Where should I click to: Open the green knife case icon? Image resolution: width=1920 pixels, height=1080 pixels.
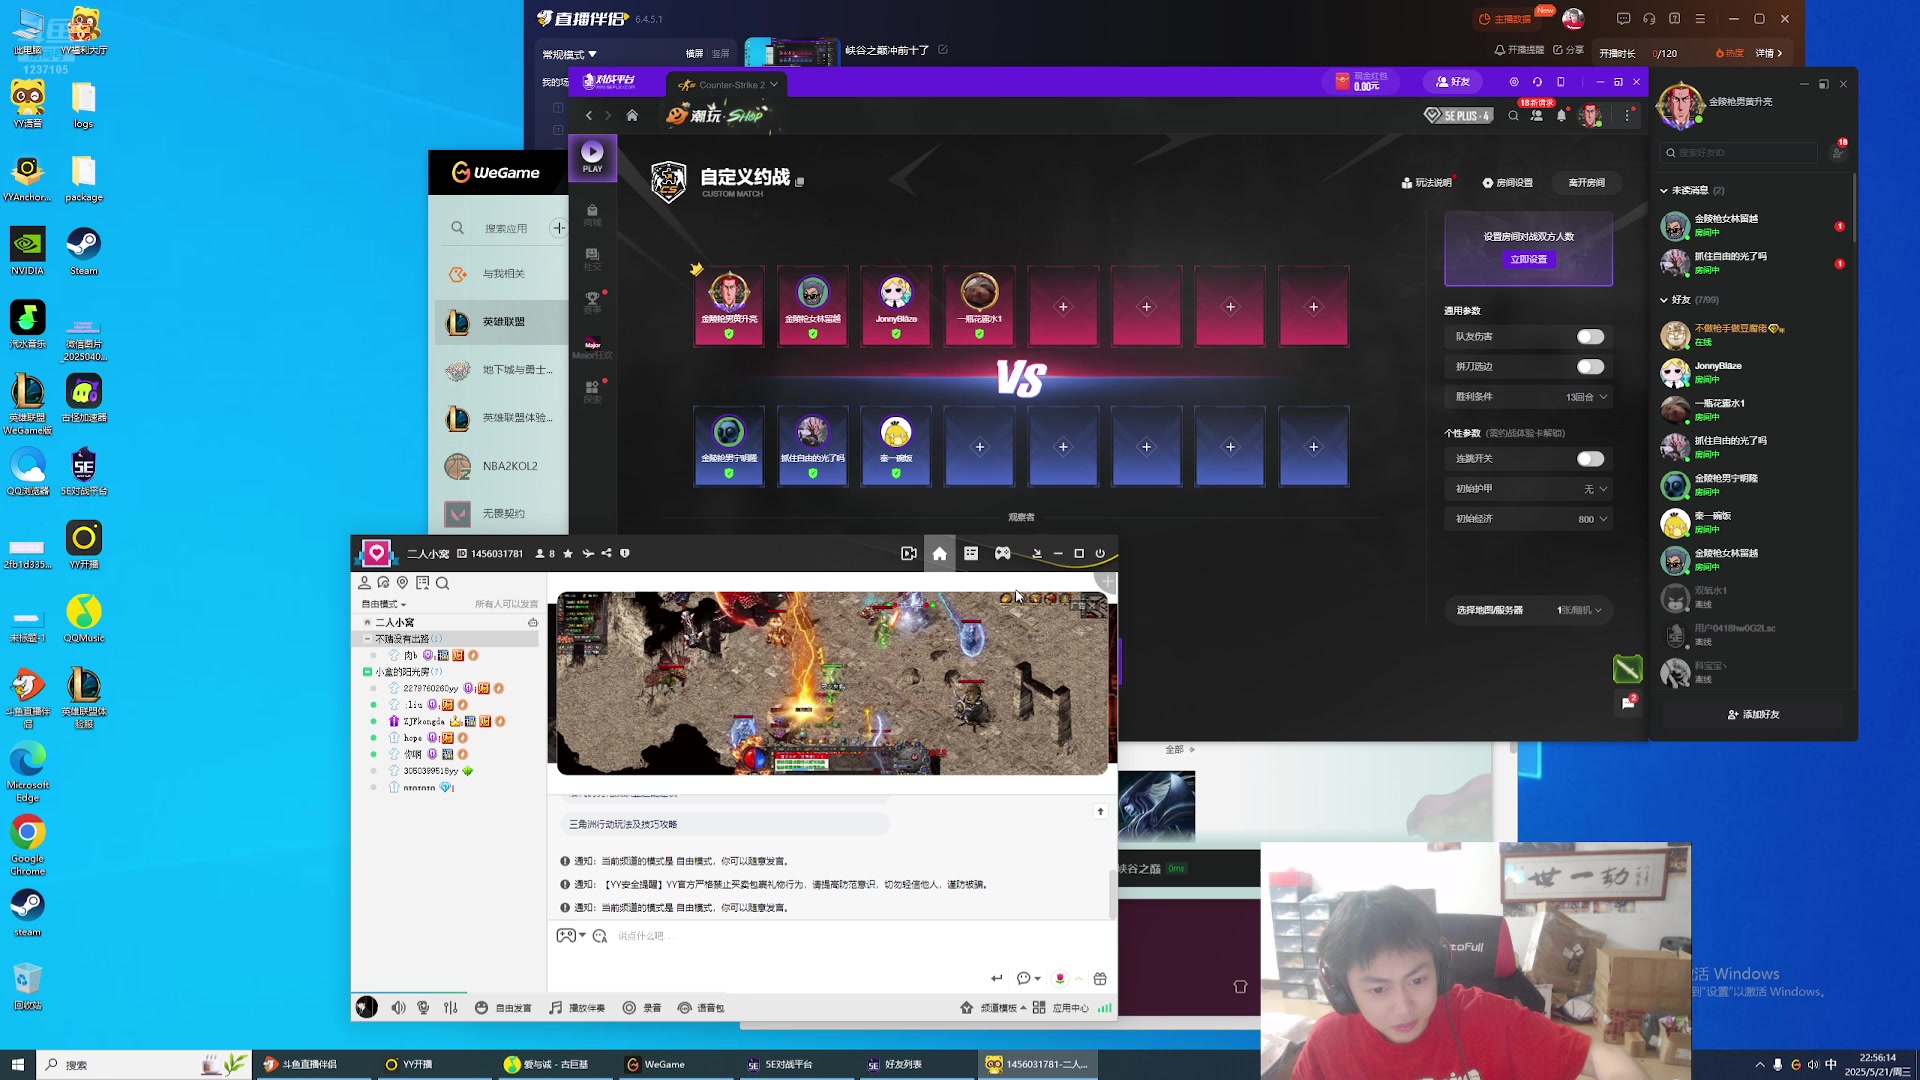tap(1628, 668)
